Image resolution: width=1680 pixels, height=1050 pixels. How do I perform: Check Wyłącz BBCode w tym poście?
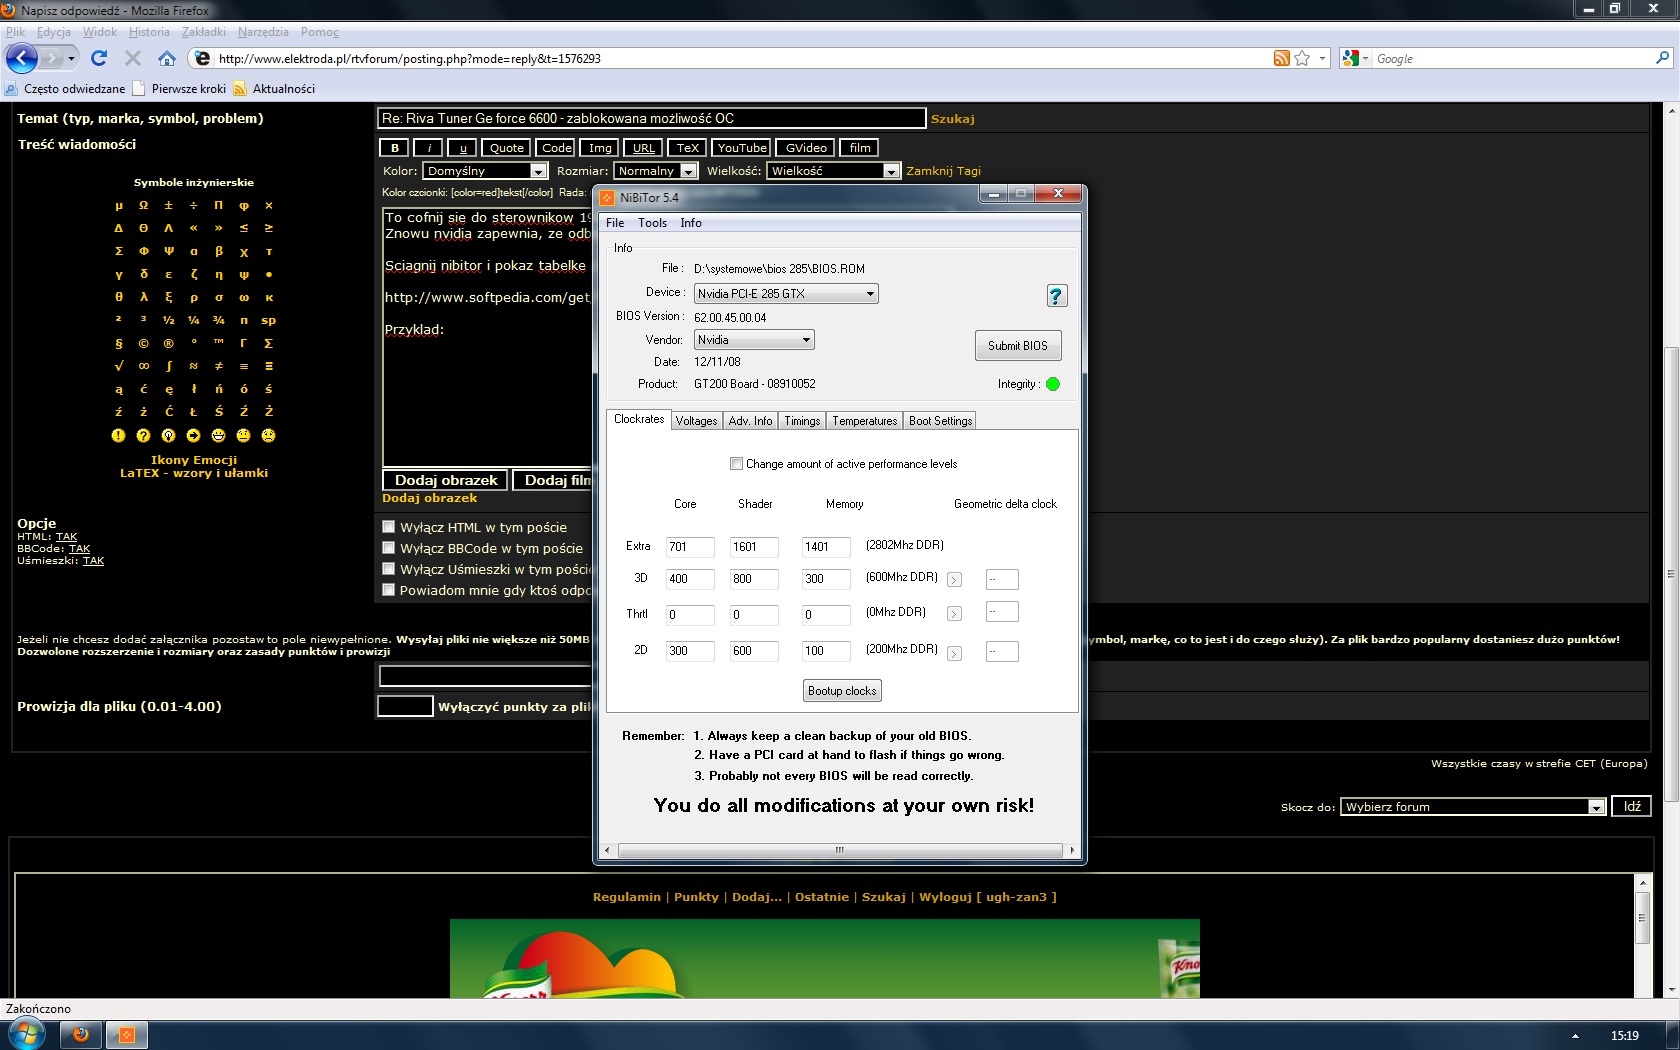[x=389, y=548]
